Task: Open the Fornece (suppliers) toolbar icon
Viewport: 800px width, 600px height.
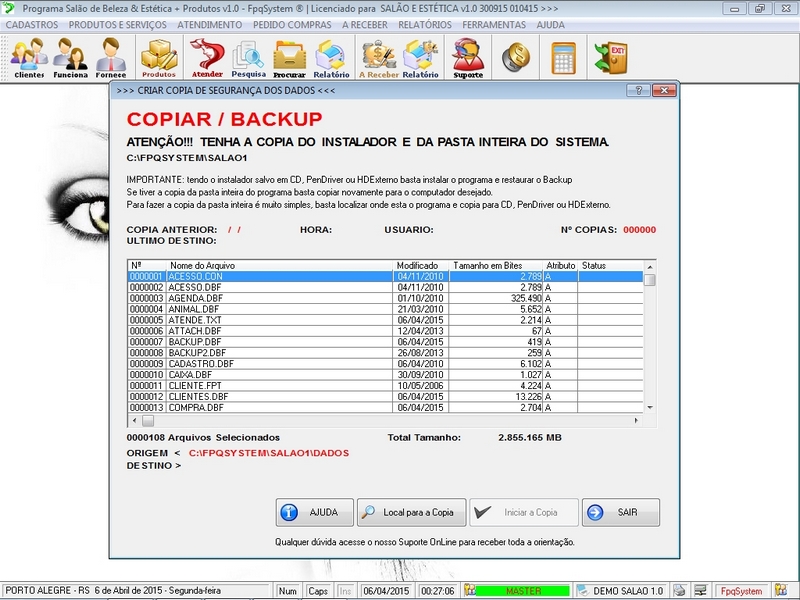Action: [x=111, y=57]
